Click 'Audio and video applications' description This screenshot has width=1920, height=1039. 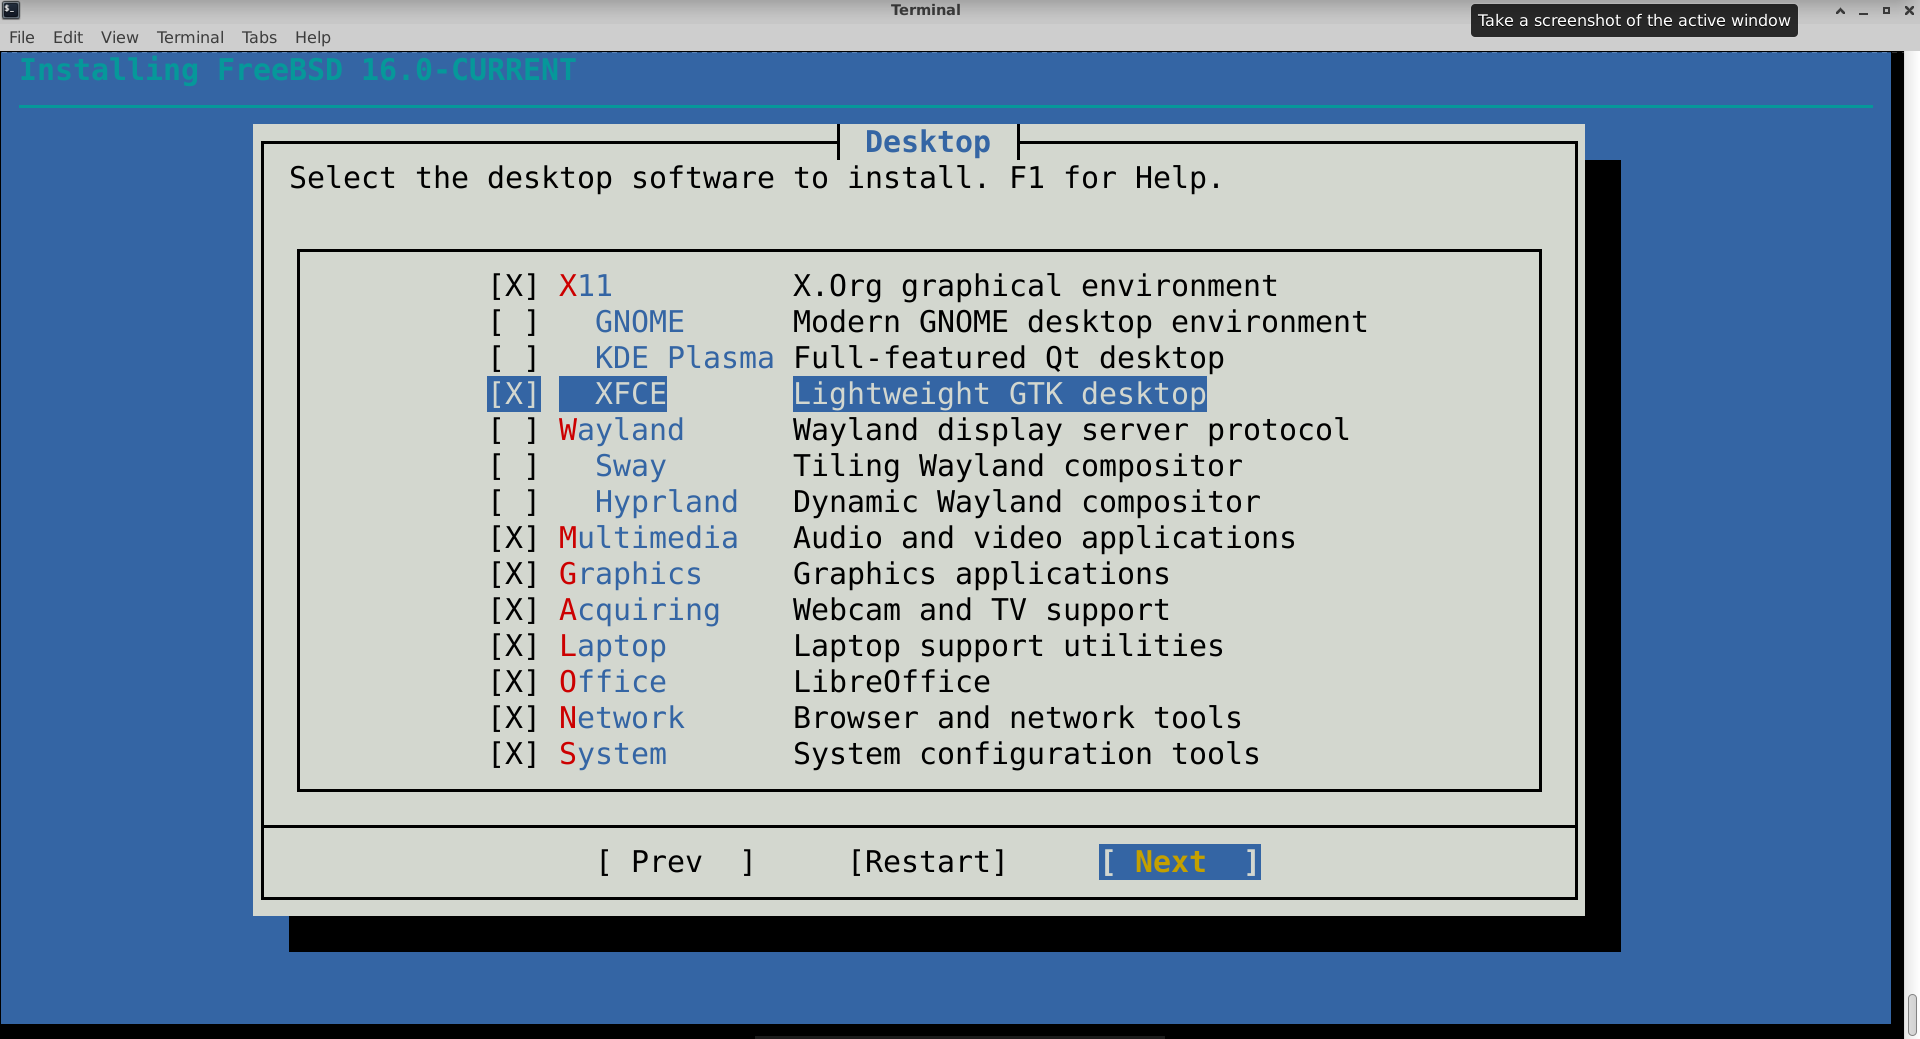1044,538
